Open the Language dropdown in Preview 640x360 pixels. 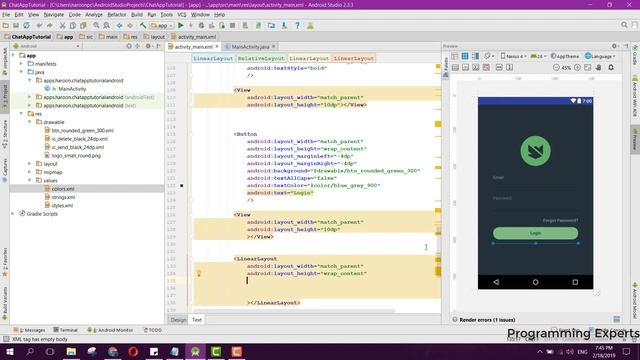point(600,56)
